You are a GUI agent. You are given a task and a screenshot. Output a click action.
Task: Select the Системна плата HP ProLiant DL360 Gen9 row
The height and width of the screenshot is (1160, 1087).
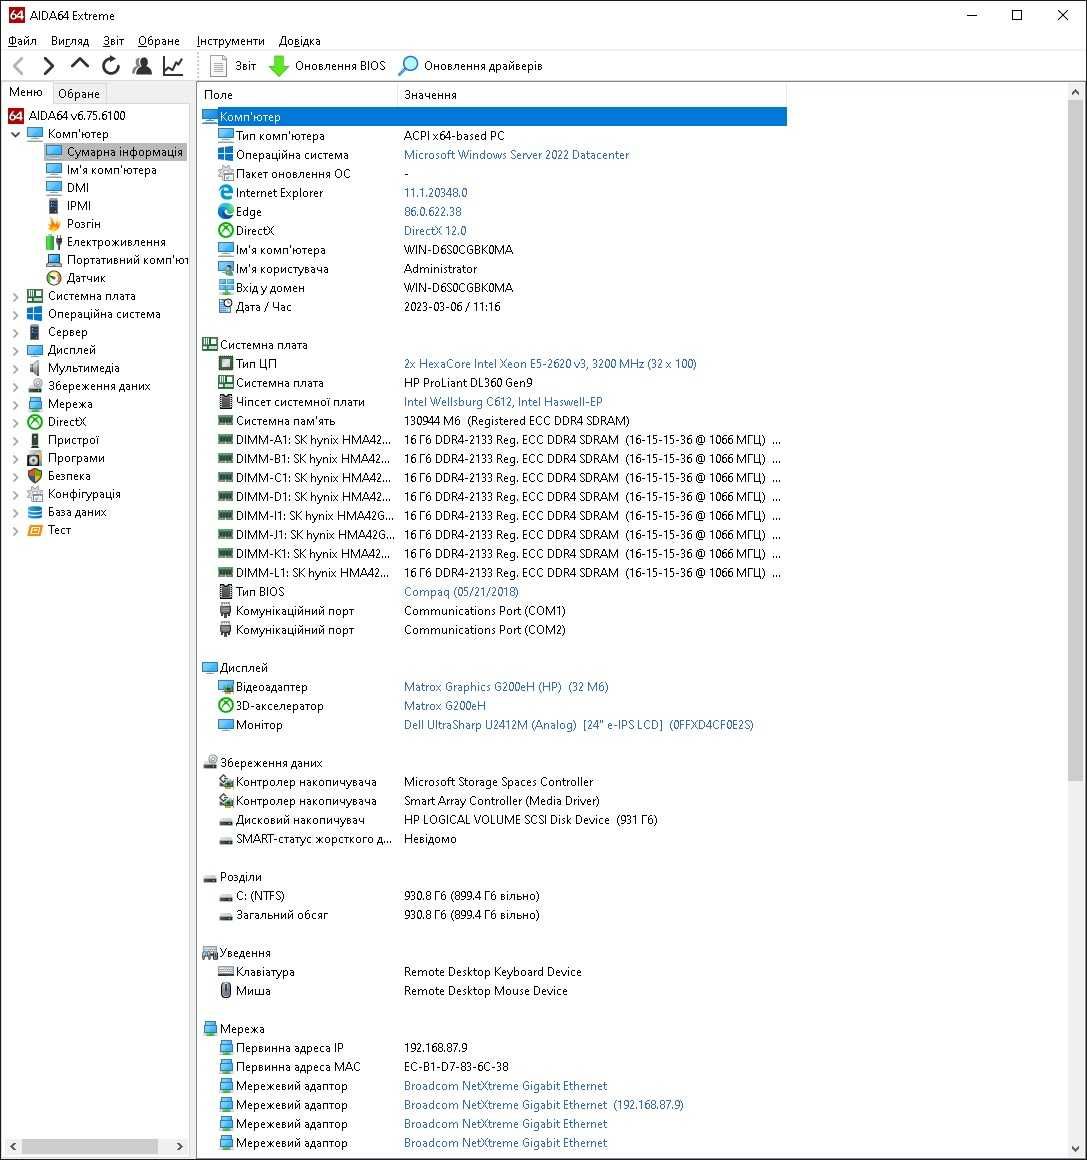[x=494, y=383]
